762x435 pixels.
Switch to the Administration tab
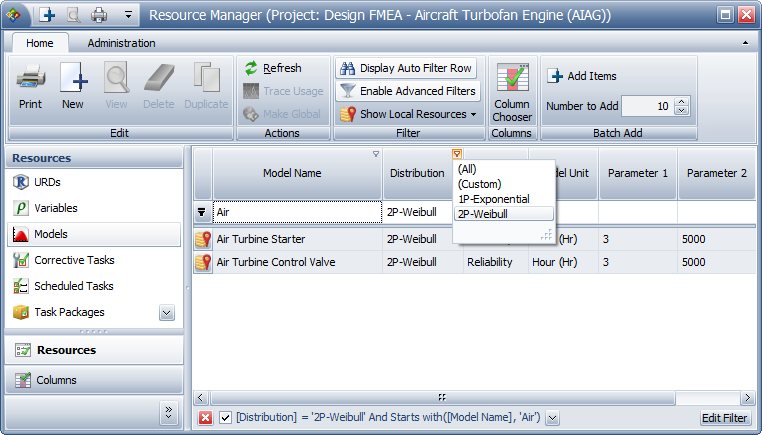click(121, 43)
